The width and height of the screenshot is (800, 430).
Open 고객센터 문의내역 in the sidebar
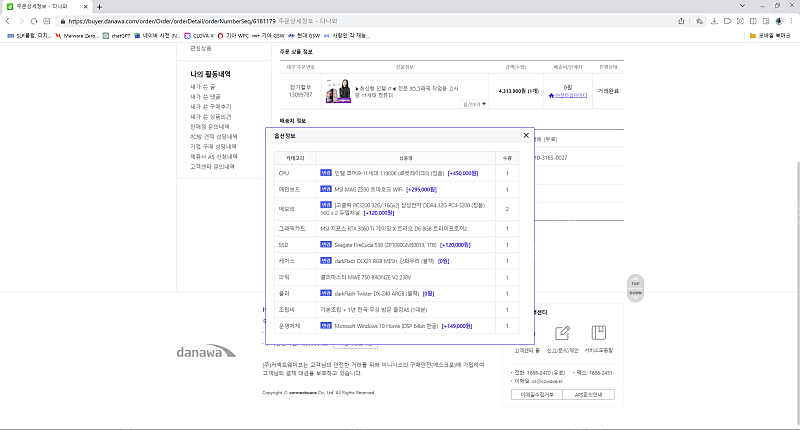click(x=212, y=167)
